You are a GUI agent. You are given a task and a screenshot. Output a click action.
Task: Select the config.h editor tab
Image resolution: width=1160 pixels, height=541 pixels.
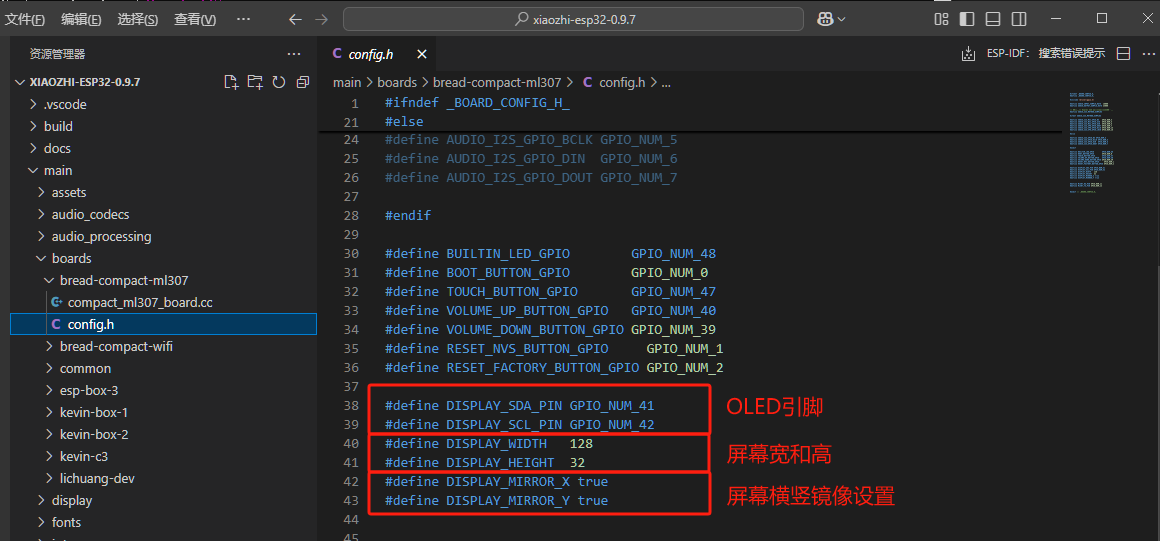[370, 54]
